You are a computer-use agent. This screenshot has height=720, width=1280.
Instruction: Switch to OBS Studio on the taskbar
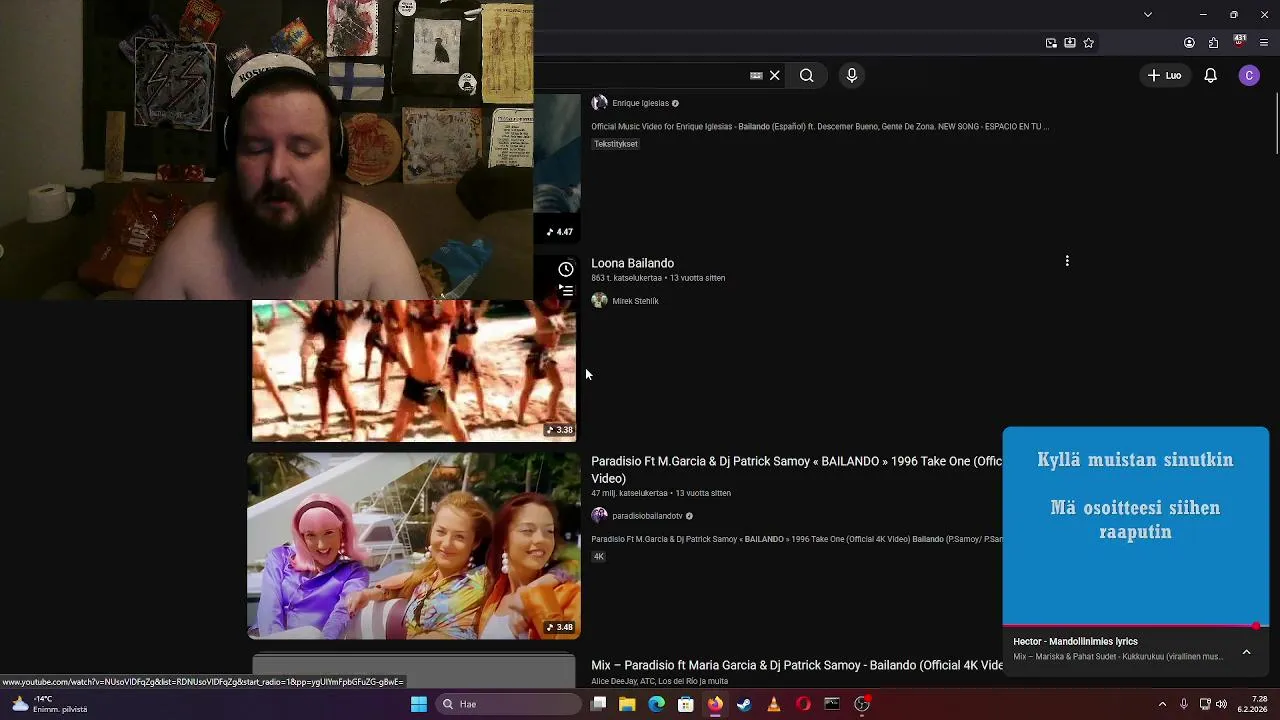(862, 704)
